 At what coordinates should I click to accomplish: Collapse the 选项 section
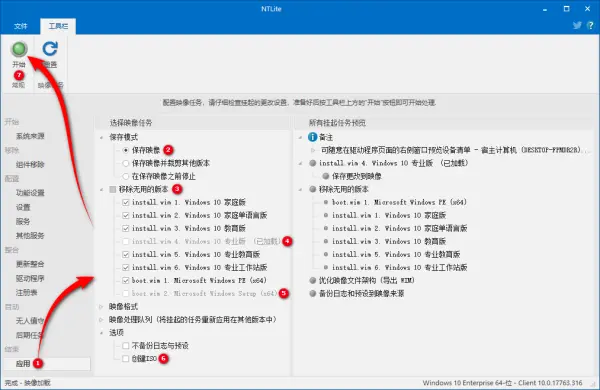click(x=101, y=333)
